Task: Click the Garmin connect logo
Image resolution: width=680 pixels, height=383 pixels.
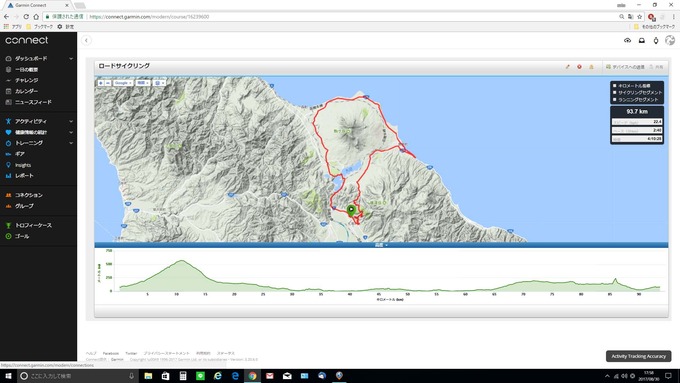Action: 26,40
